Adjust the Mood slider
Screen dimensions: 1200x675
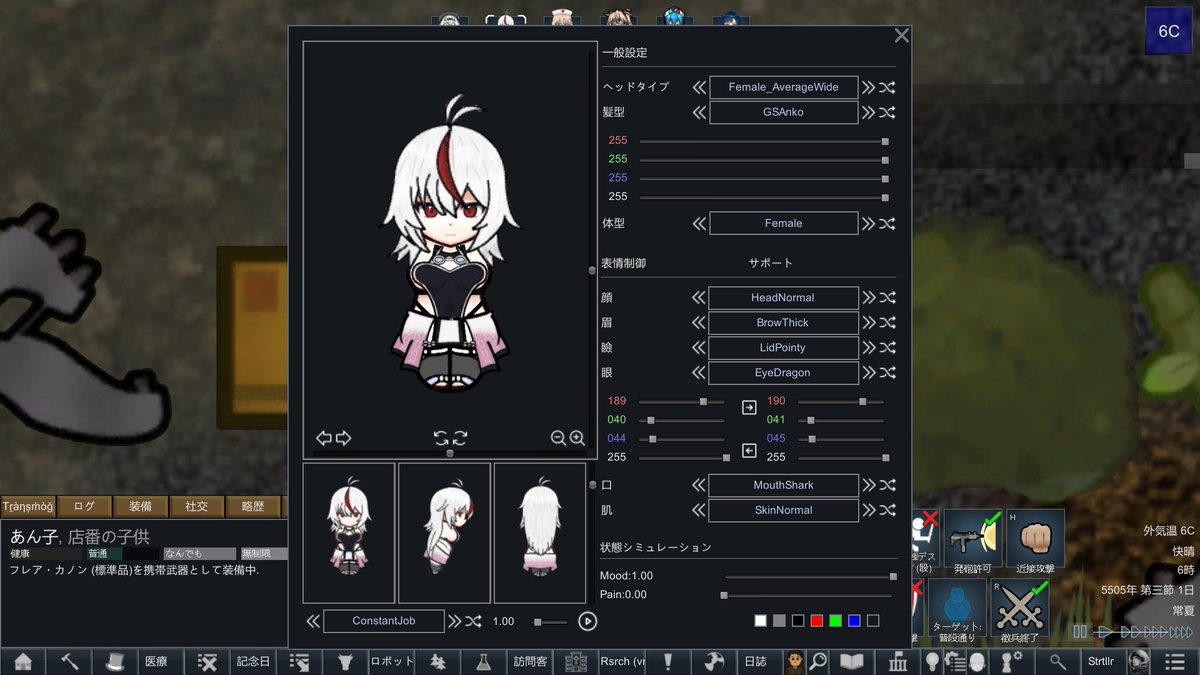point(809,577)
